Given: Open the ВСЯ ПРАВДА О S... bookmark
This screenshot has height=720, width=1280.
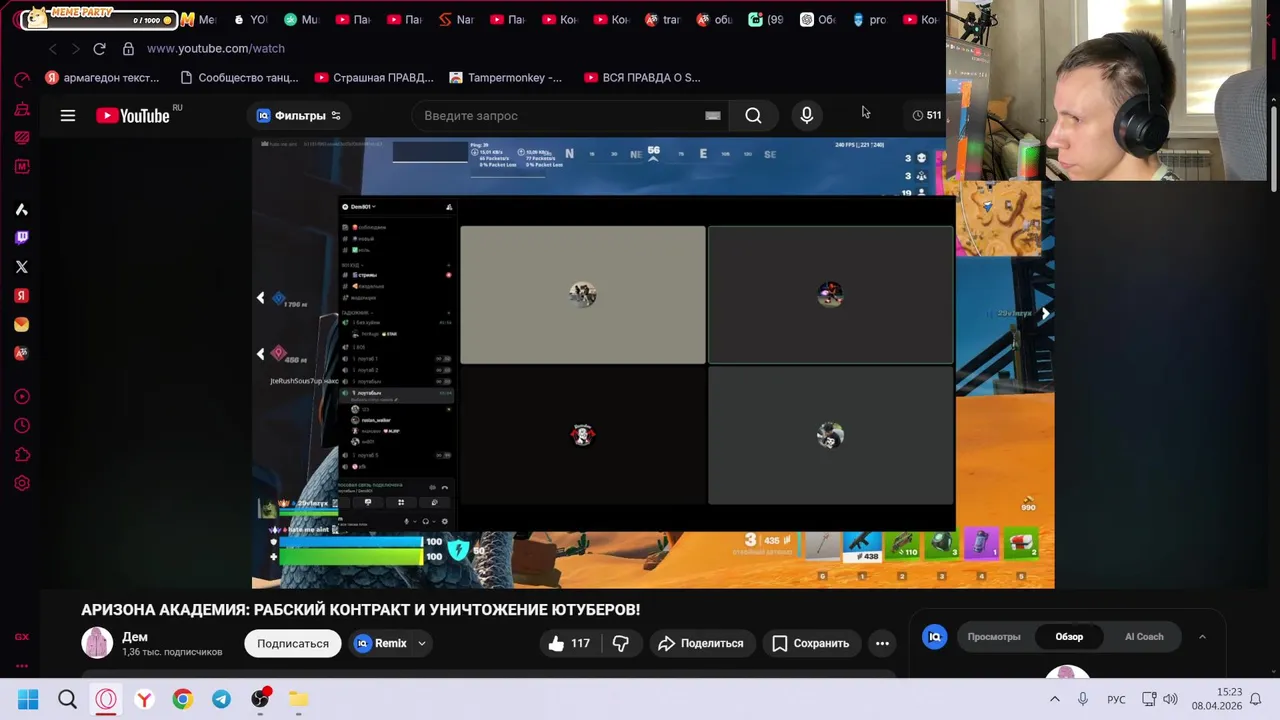Looking at the screenshot, I should [x=642, y=77].
